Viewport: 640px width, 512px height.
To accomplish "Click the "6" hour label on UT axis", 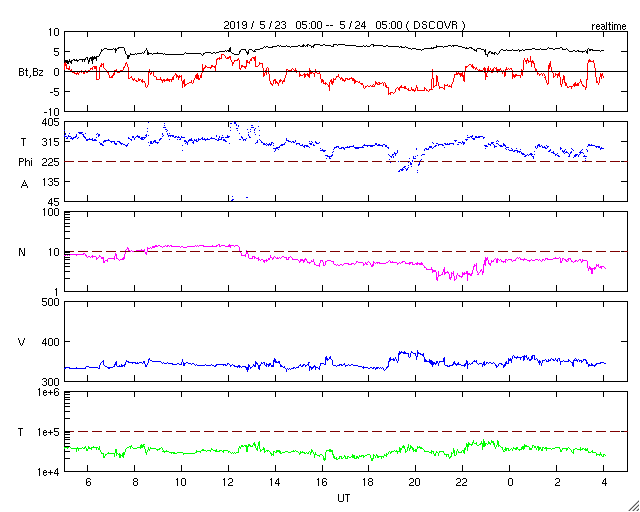I will click(88, 483).
